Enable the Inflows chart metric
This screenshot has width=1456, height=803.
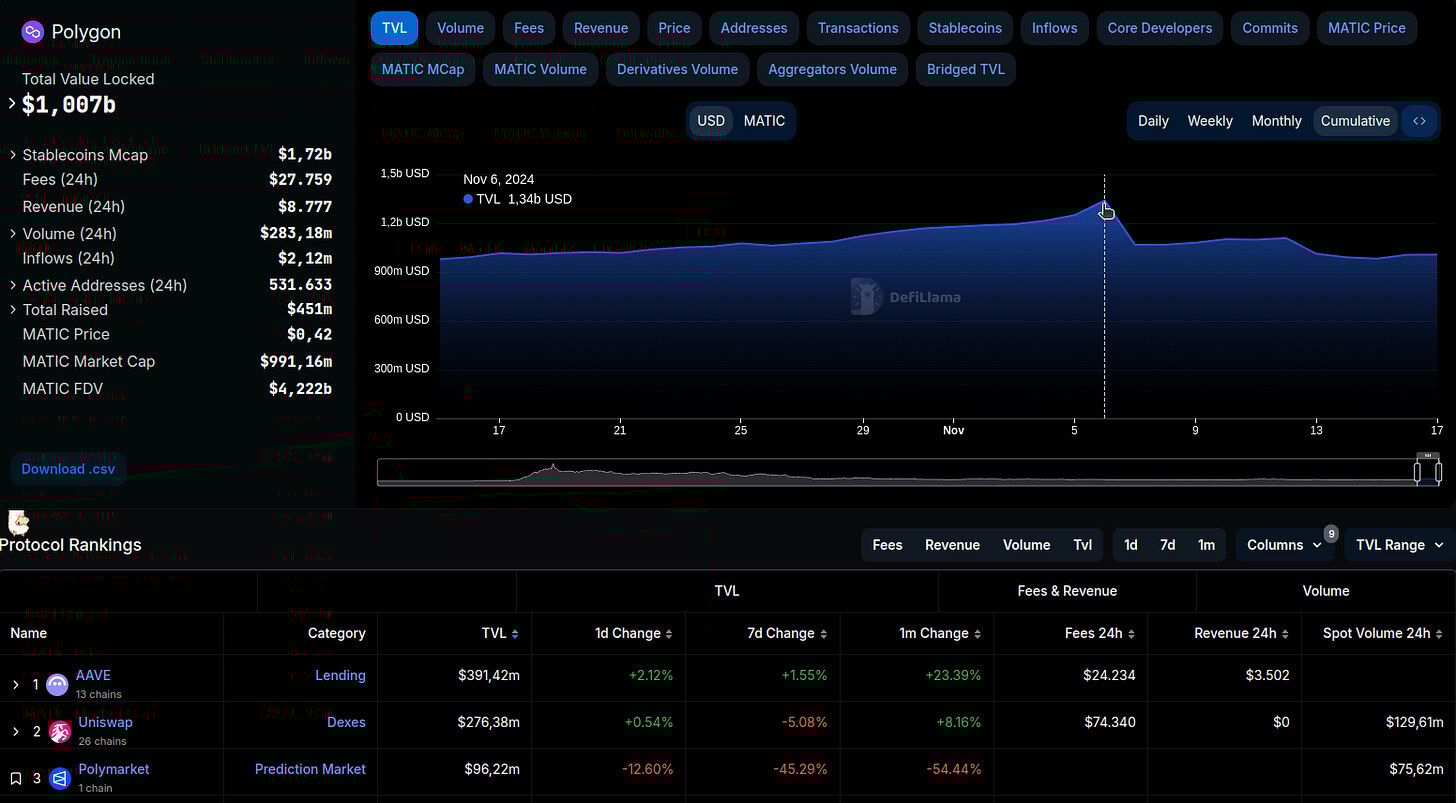[1055, 28]
